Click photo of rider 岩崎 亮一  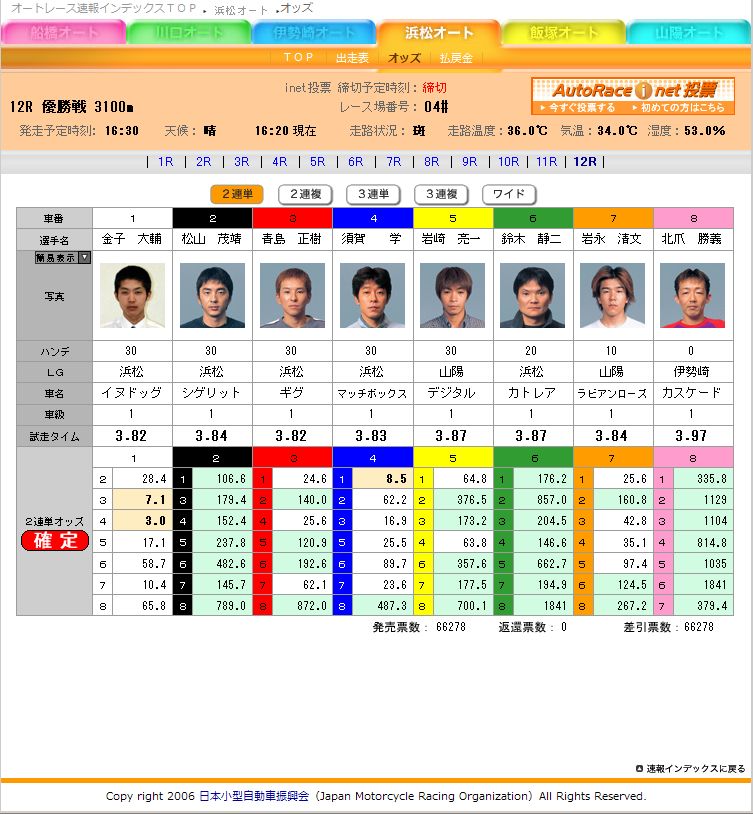coord(452,295)
